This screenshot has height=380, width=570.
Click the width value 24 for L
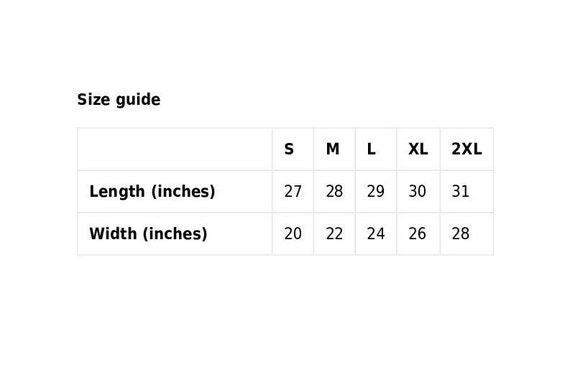tap(376, 234)
